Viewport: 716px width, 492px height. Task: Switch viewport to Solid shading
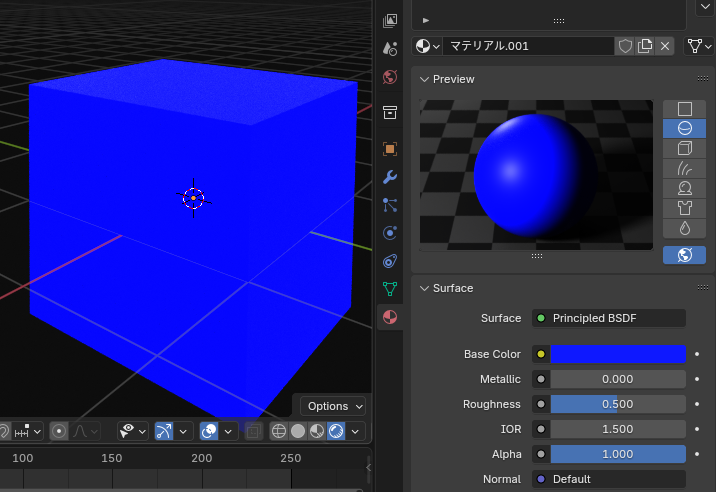tap(298, 431)
